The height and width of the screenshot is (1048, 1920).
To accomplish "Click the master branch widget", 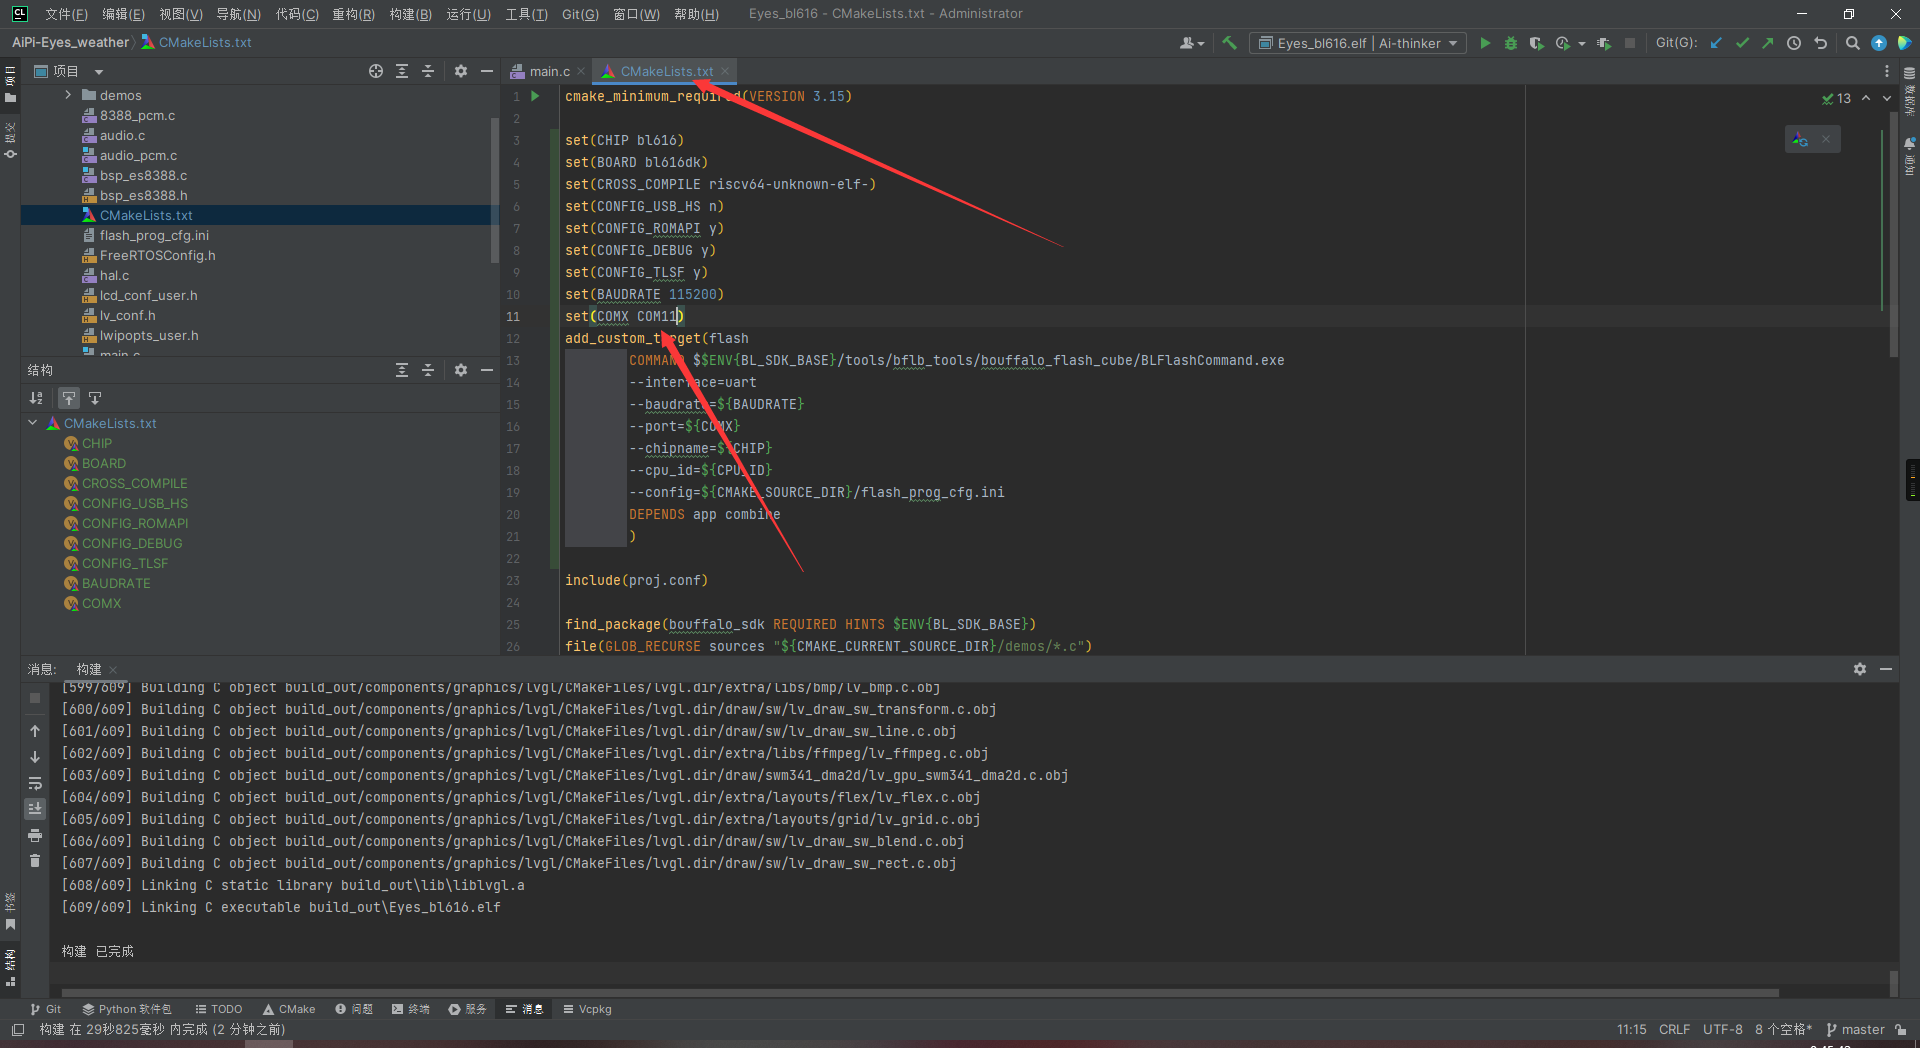I will click(x=1856, y=1029).
